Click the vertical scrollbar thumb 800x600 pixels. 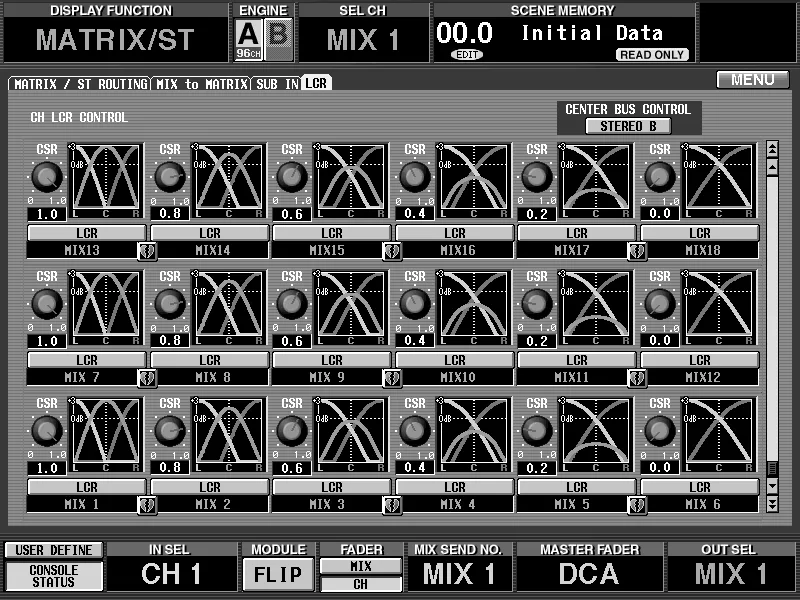click(x=772, y=468)
